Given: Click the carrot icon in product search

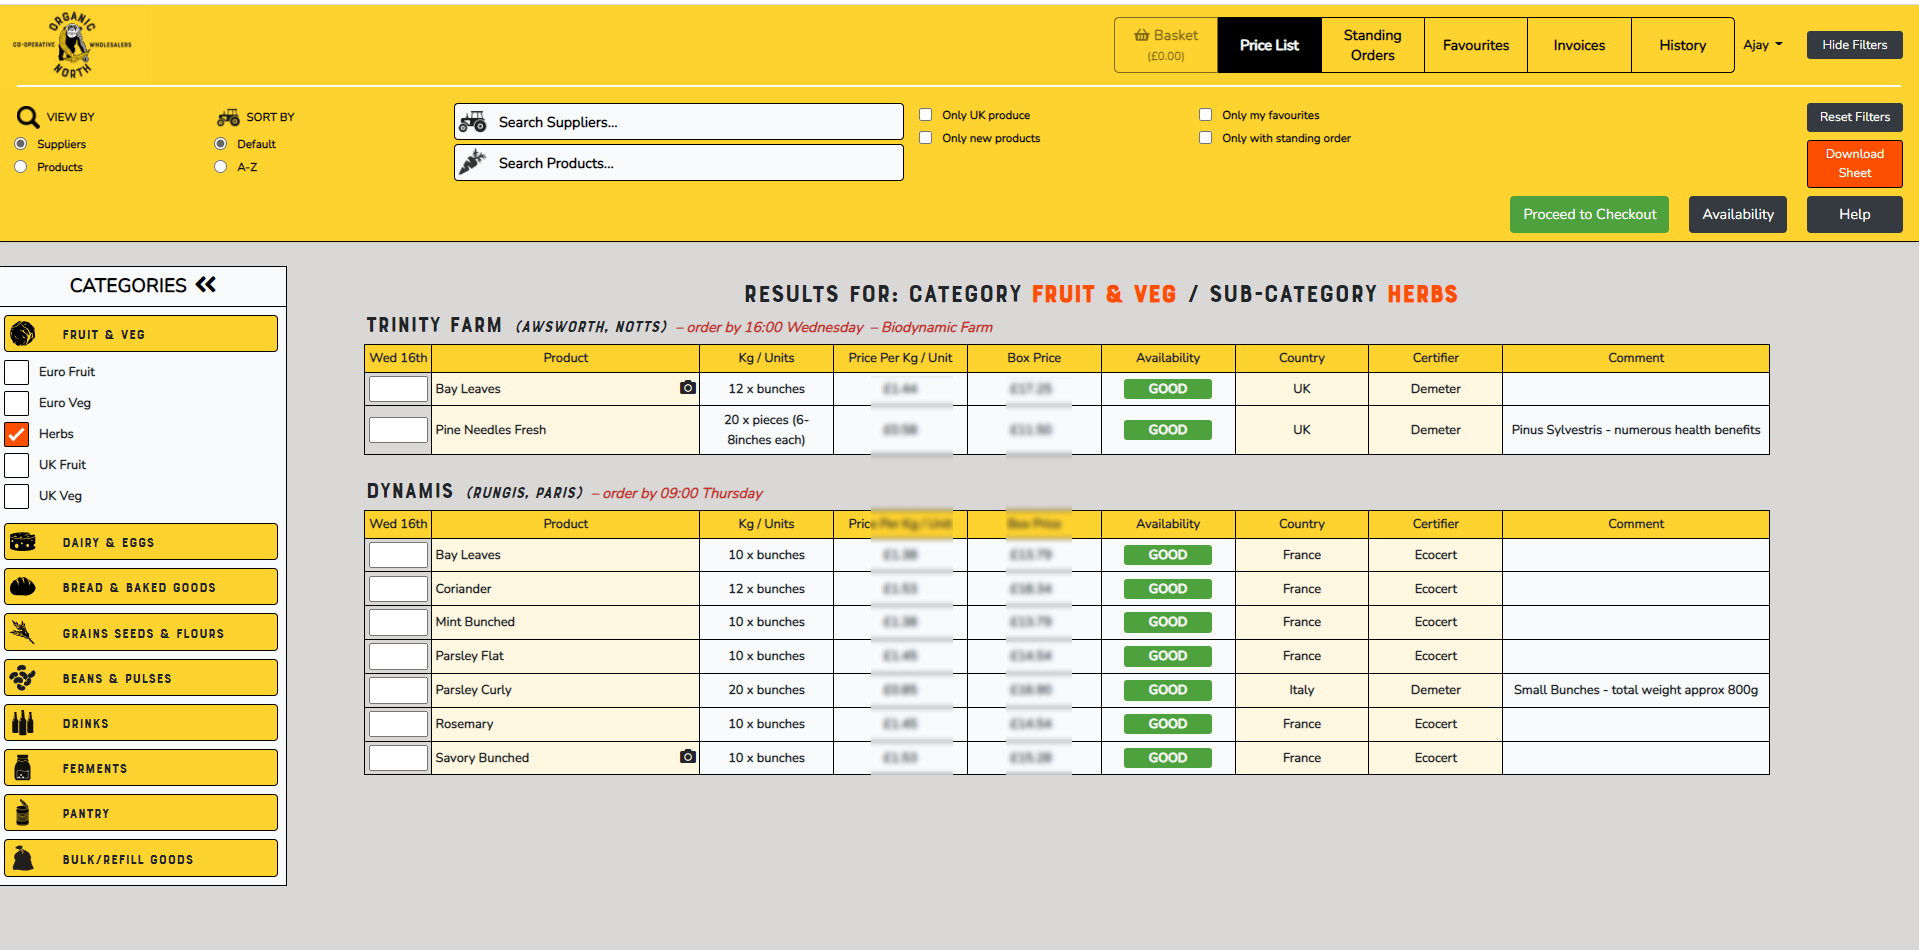Looking at the screenshot, I should pos(473,162).
